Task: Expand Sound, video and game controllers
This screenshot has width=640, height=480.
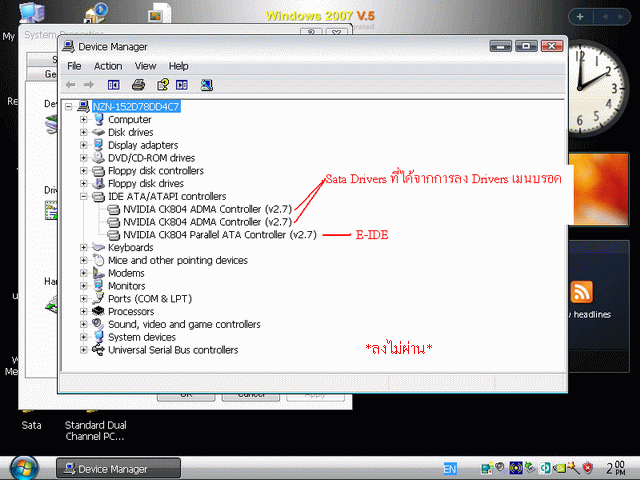Action: click(84, 324)
